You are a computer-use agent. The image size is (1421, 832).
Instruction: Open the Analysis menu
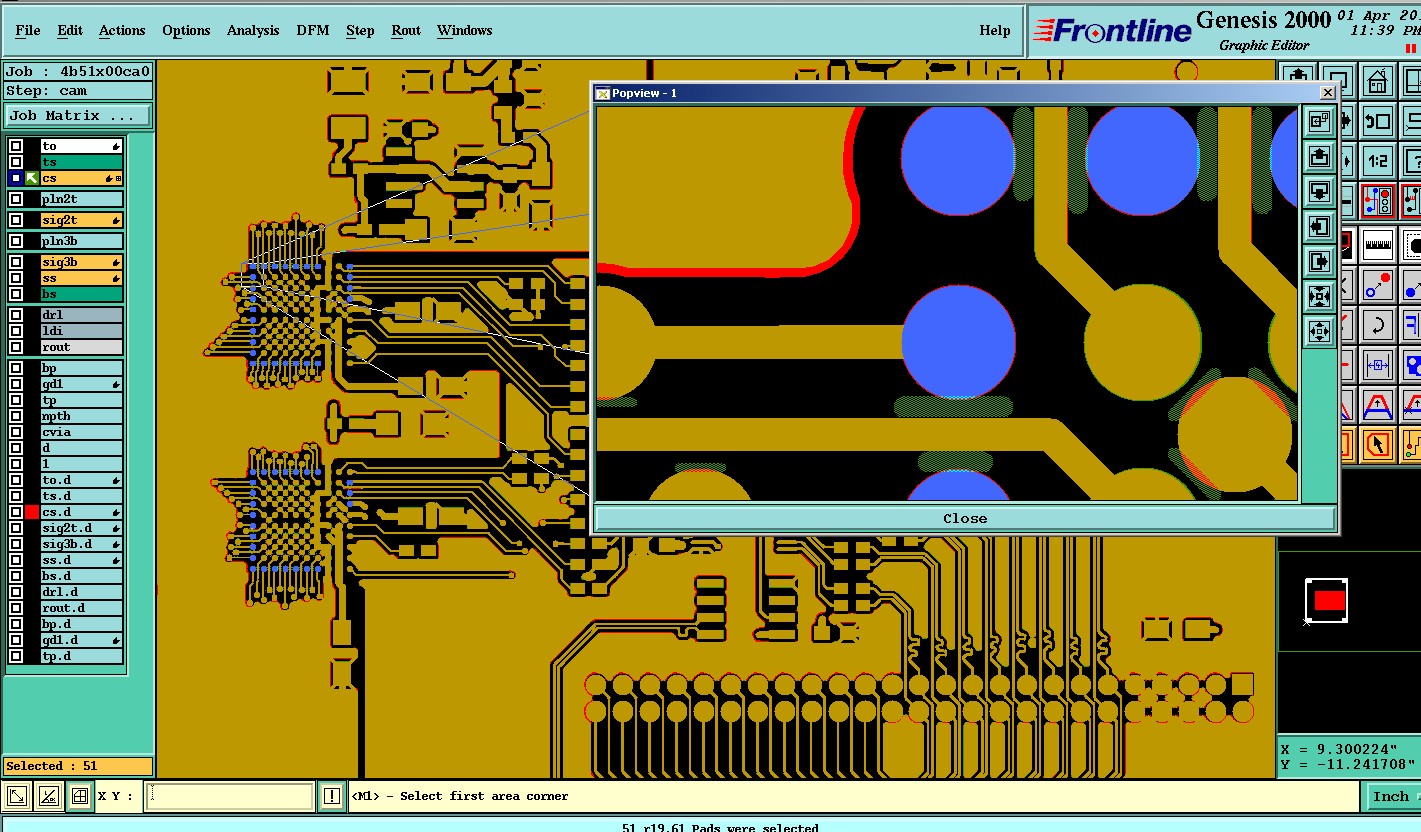[253, 30]
